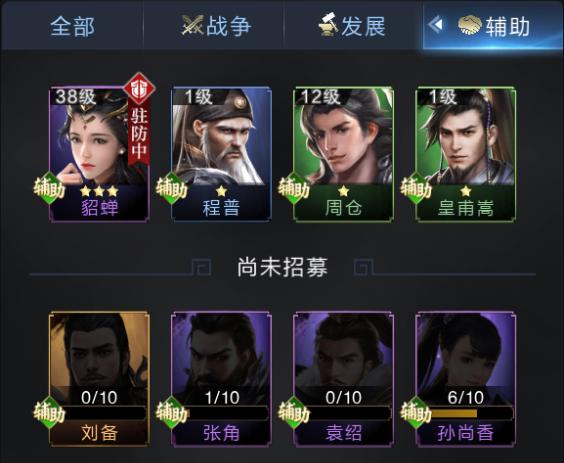Click the crossed swords war icon
The height and width of the screenshot is (463, 564).
[192, 25]
